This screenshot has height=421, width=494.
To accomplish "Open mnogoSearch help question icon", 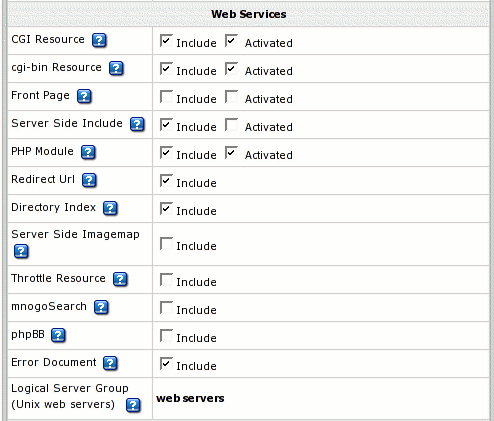I will click(x=101, y=307).
